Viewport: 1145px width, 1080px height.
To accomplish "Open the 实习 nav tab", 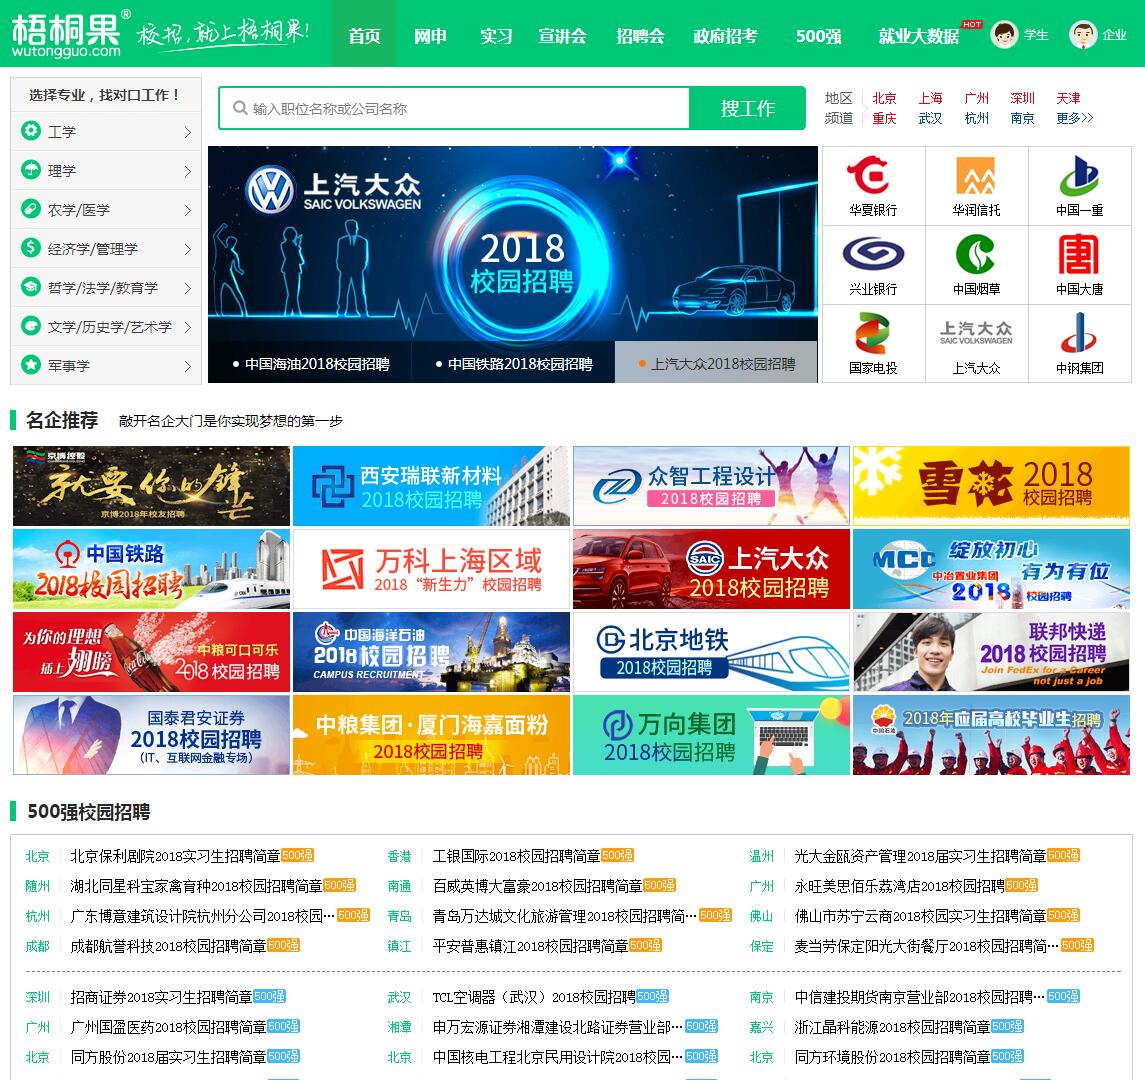I will pyautogui.click(x=496, y=35).
